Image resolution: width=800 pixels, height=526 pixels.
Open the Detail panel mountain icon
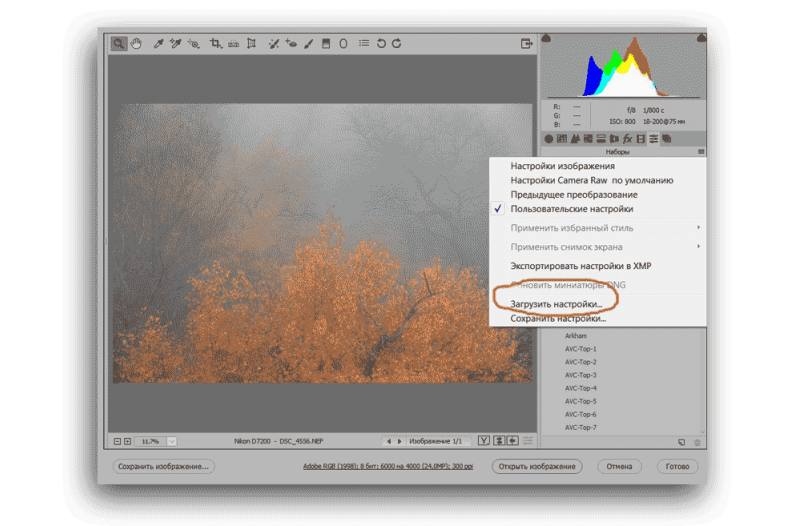click(575, 139)
